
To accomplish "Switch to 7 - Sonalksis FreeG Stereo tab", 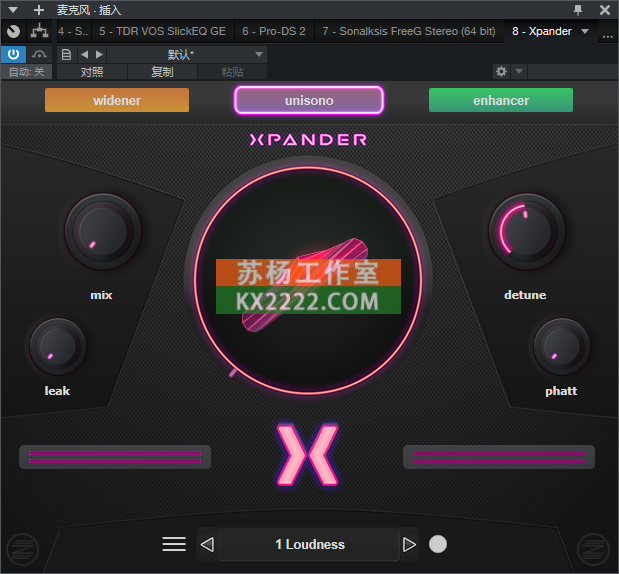I will pos(409,31).
